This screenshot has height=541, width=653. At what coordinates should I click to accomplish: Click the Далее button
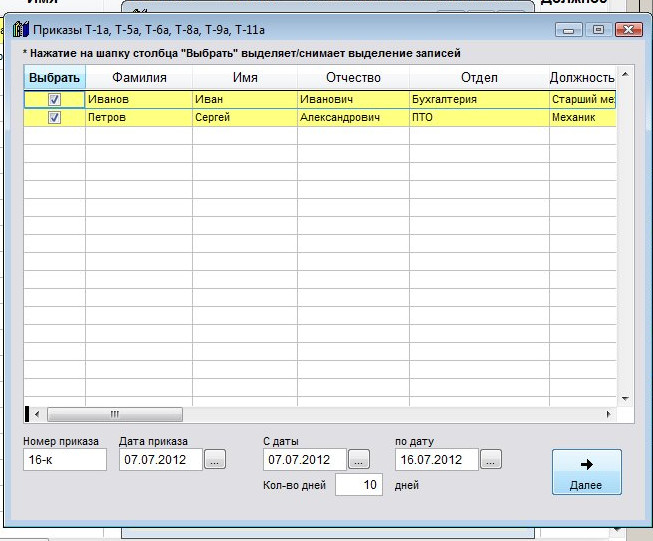click(587, 472)
